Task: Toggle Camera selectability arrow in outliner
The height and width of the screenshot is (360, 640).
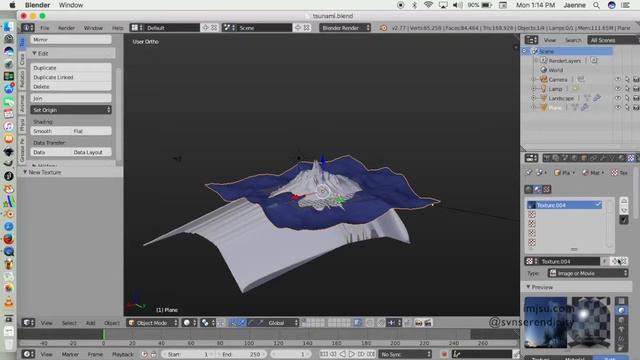Action: tap(627, 79)
